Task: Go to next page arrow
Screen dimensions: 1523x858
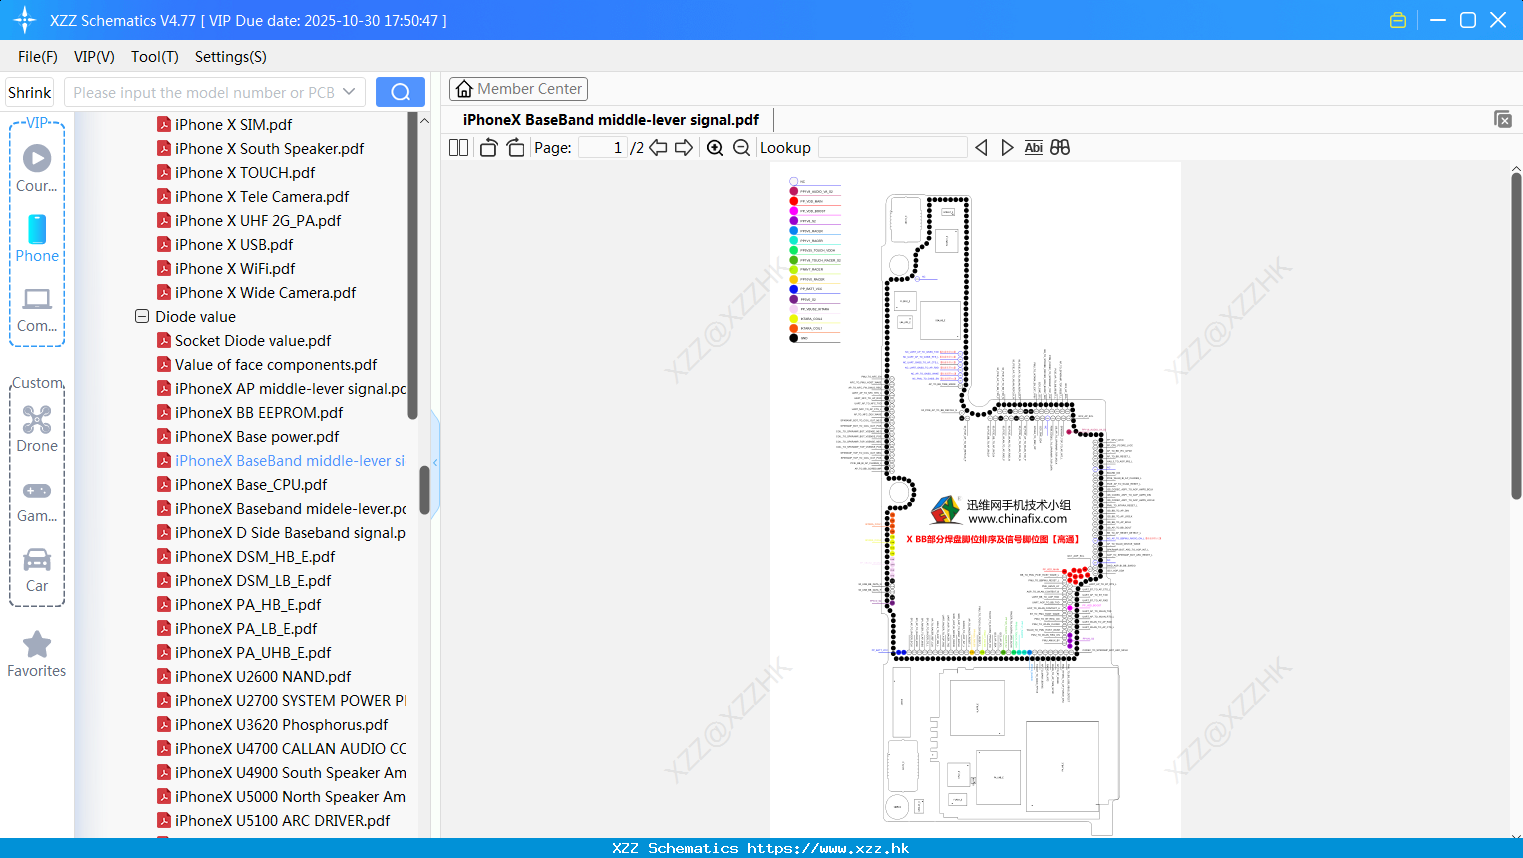Action: click(x=684, y=147)
